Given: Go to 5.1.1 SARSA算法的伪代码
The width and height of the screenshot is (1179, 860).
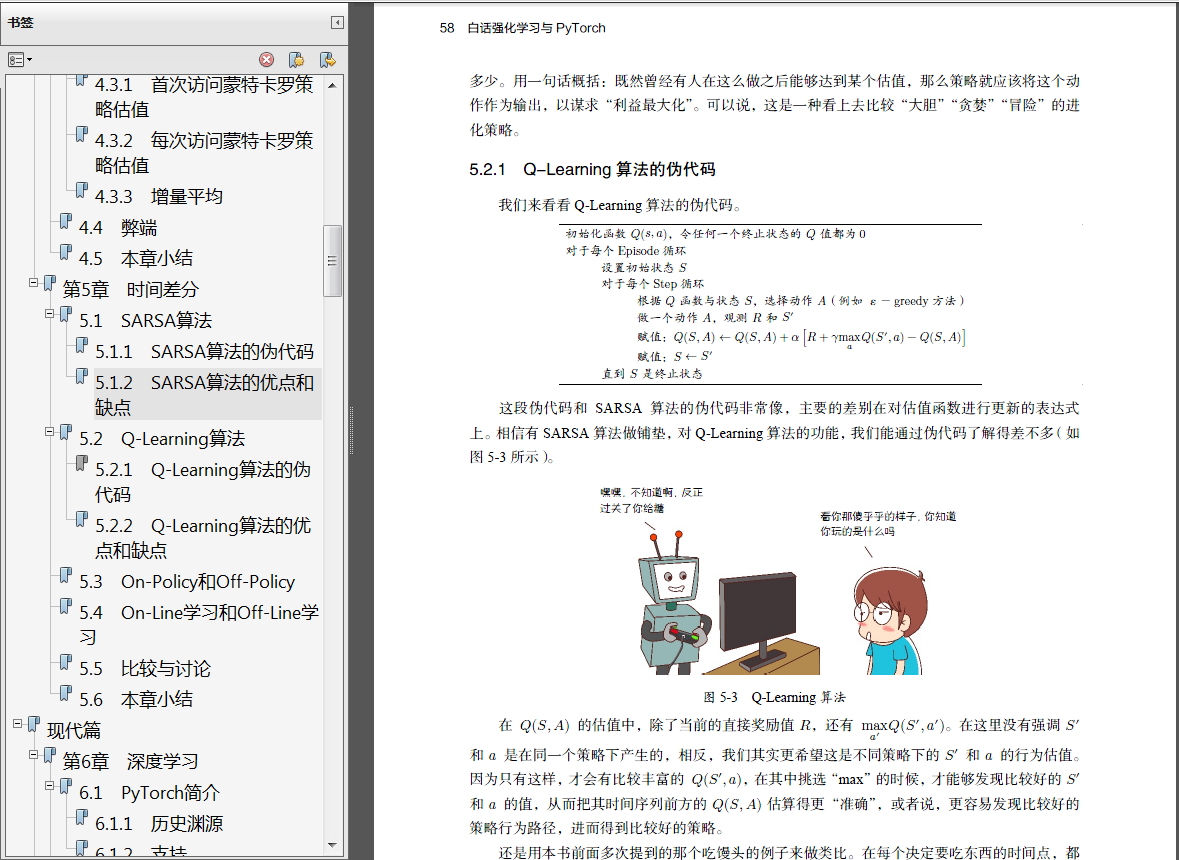Looking at the screenshot, I should coord(205,352).
